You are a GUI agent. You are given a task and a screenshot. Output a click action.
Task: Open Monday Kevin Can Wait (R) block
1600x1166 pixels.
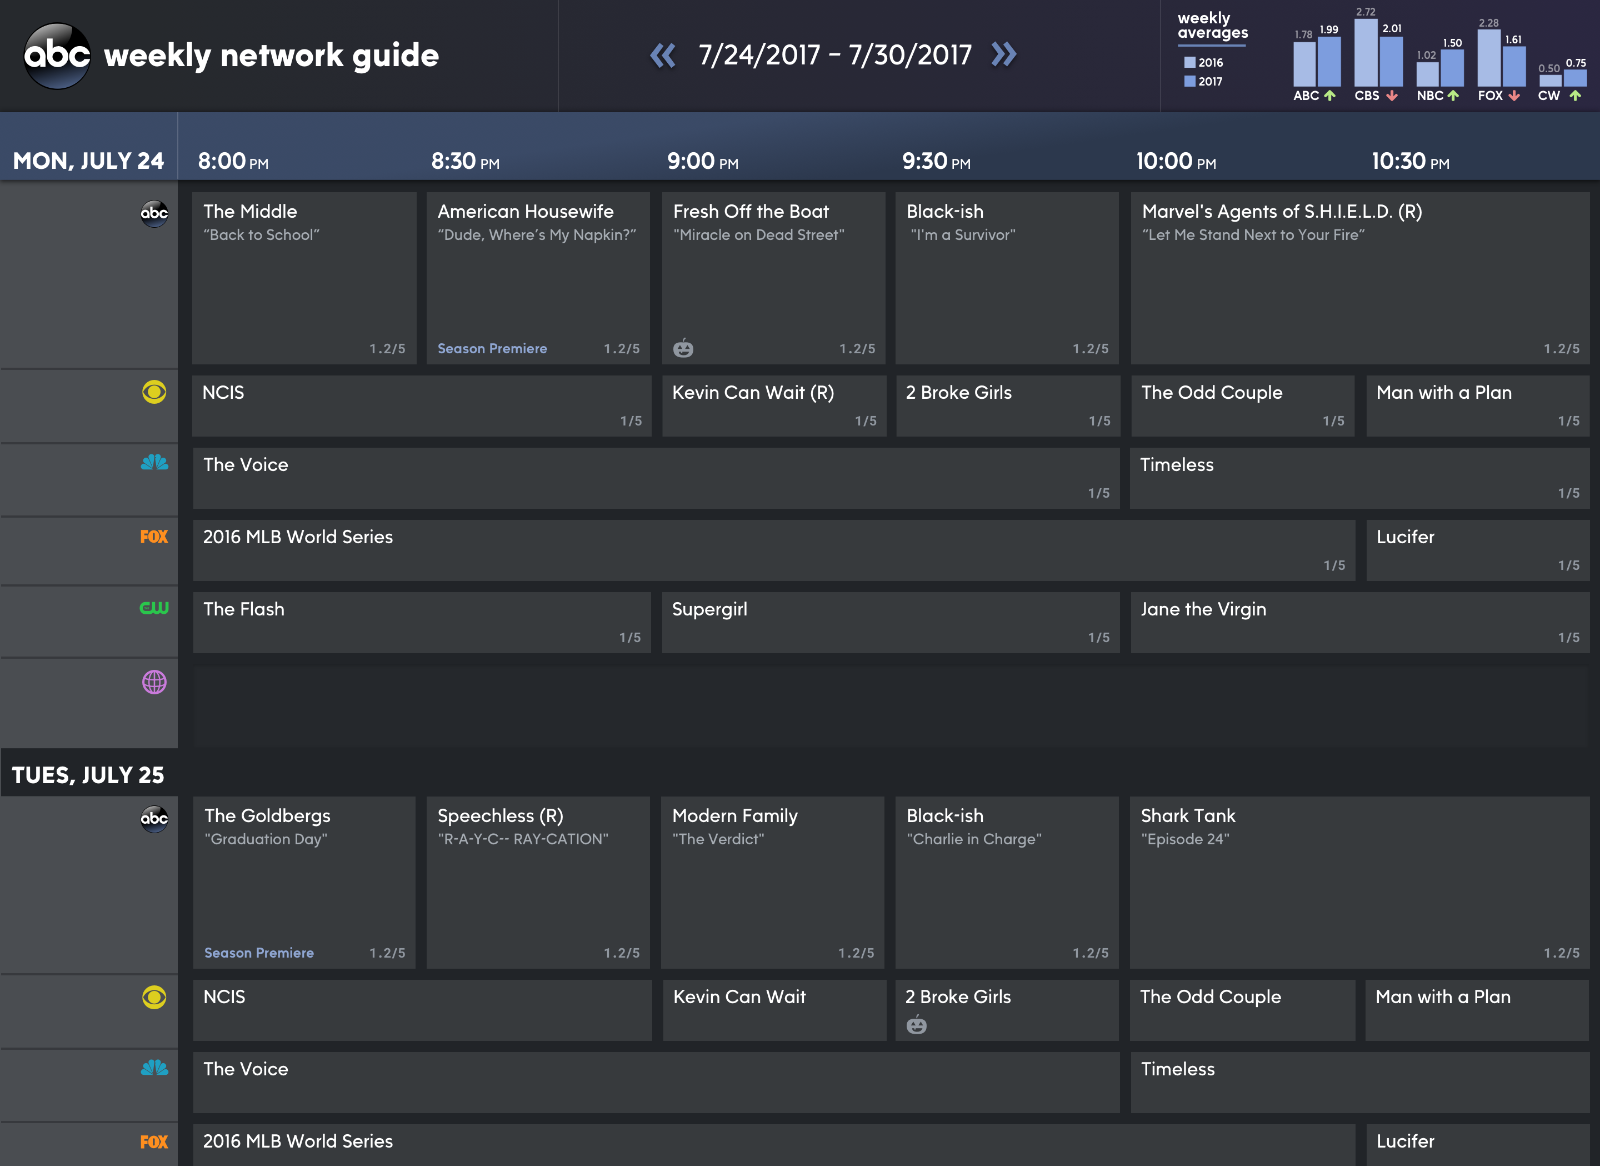[774, 406]
